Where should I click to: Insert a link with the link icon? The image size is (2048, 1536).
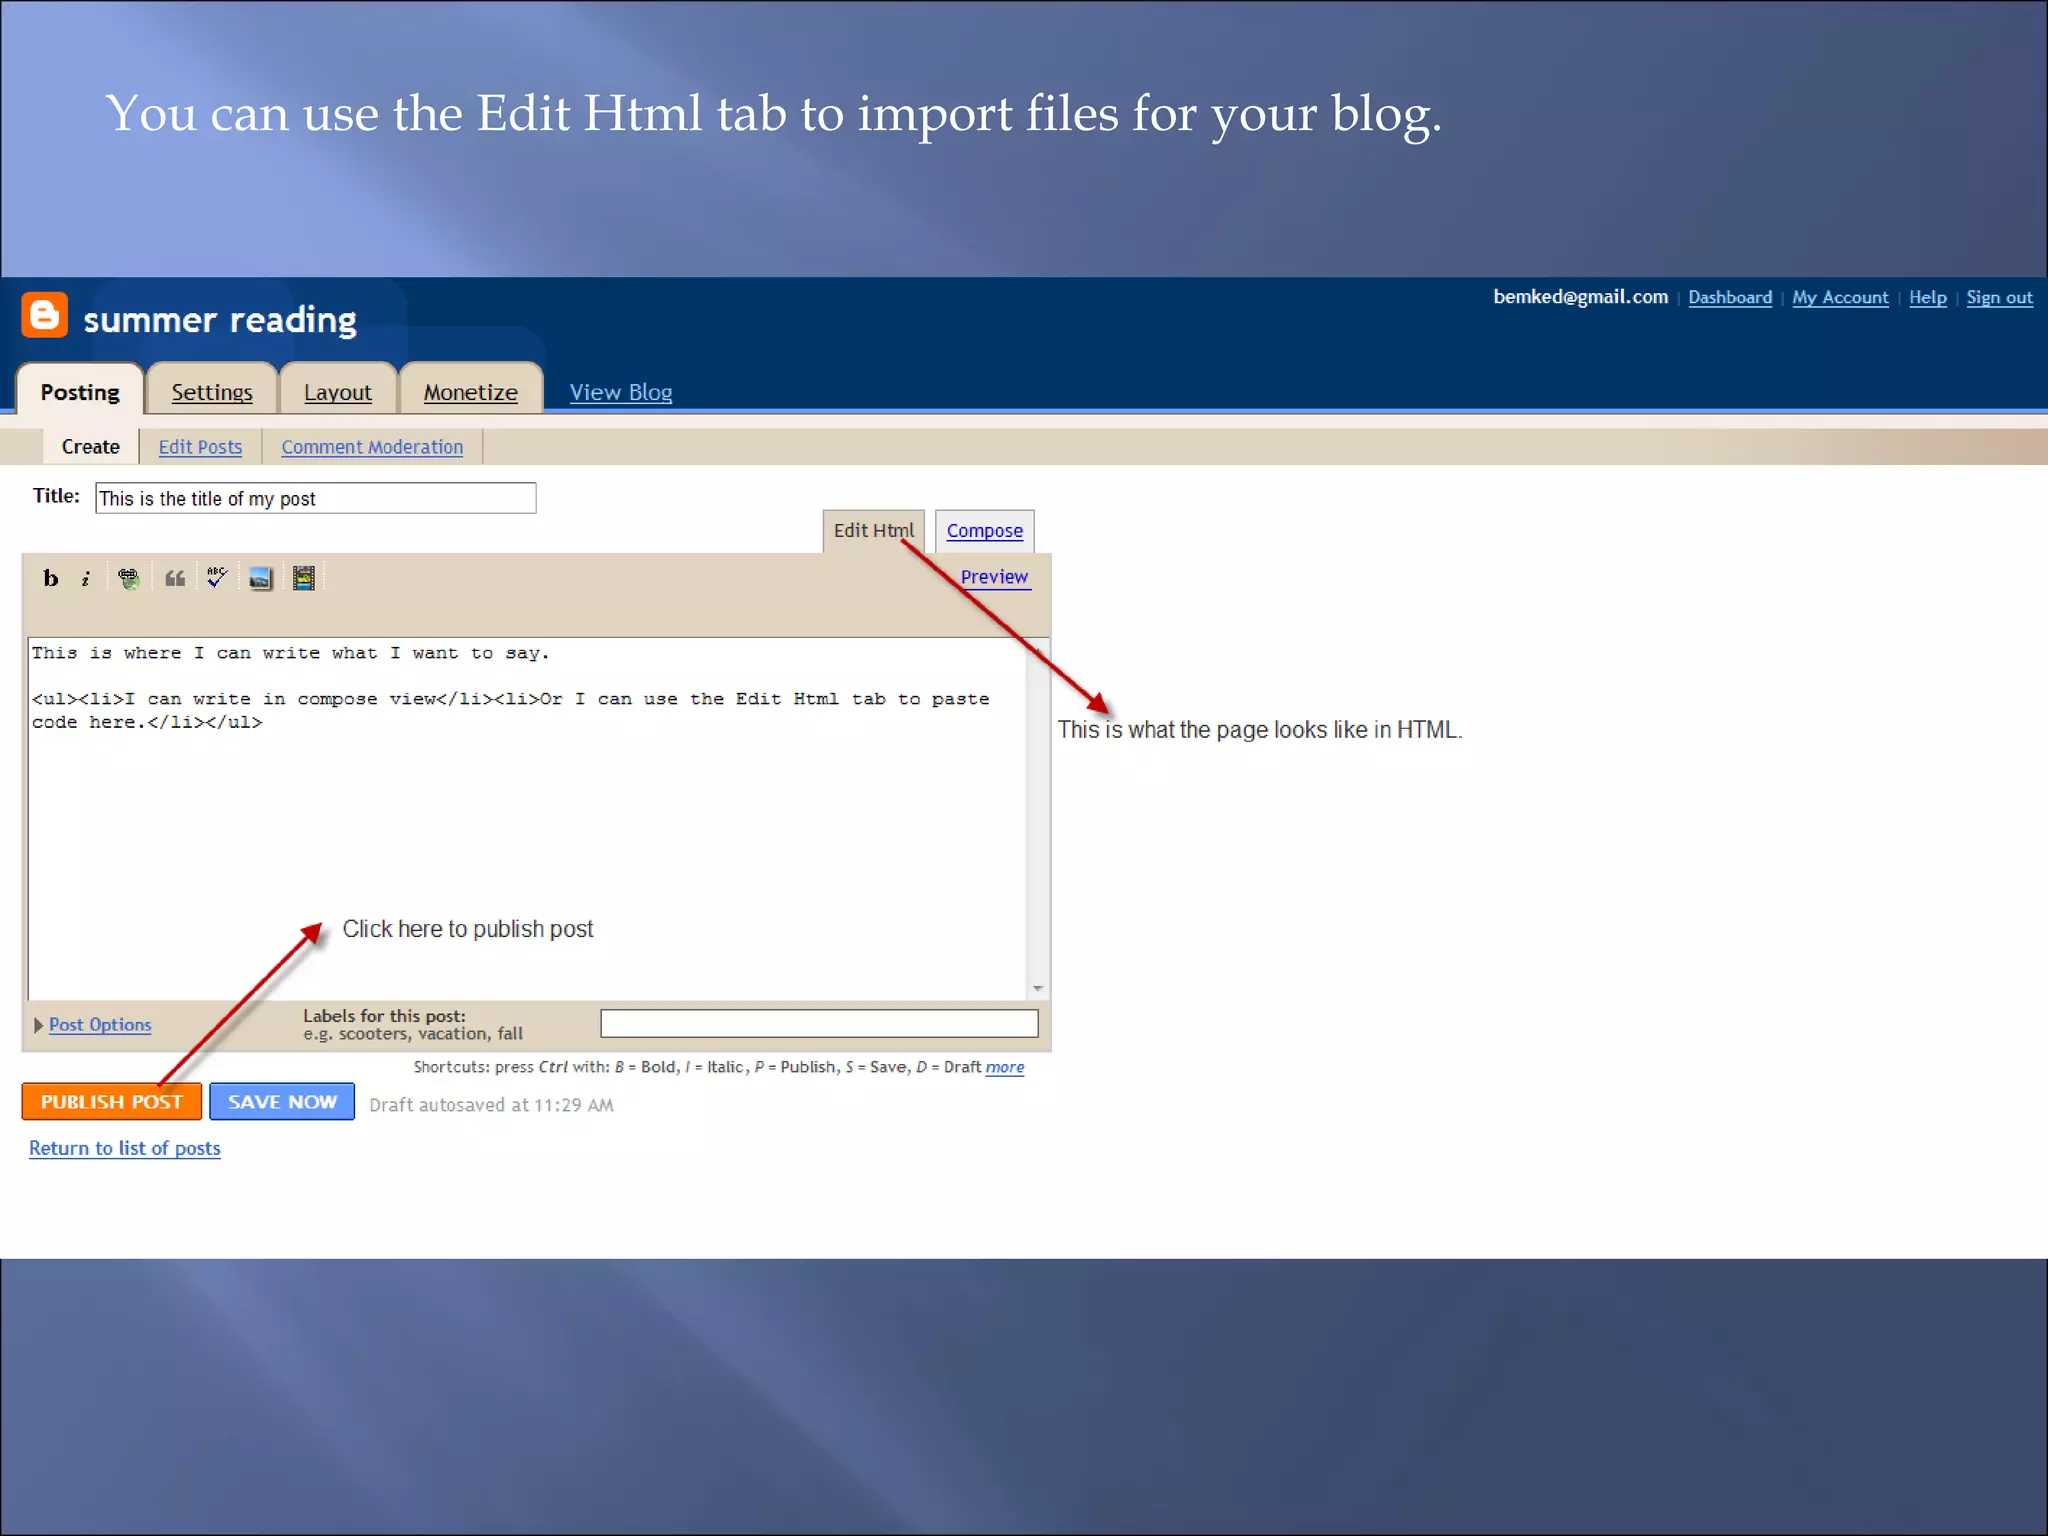(x=129, y=578)
